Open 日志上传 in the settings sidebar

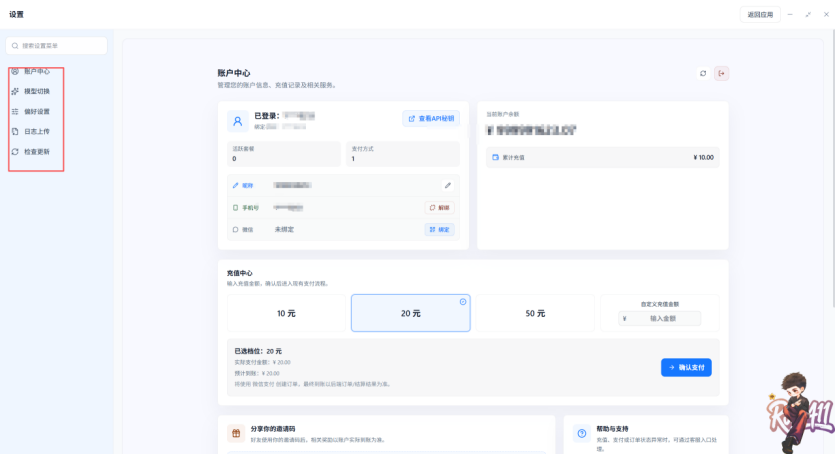coord(31,131)
